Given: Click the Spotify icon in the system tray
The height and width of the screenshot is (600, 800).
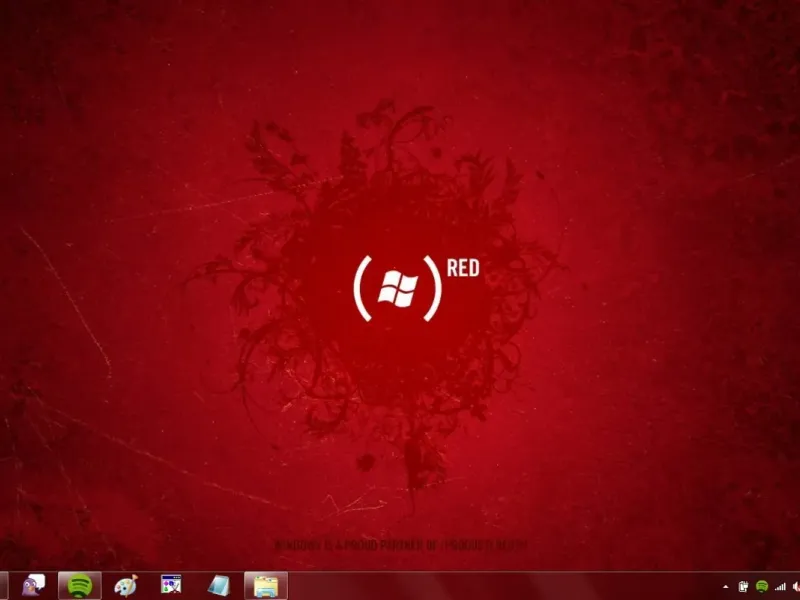Looking at the screenshot, I should [762, 587].
